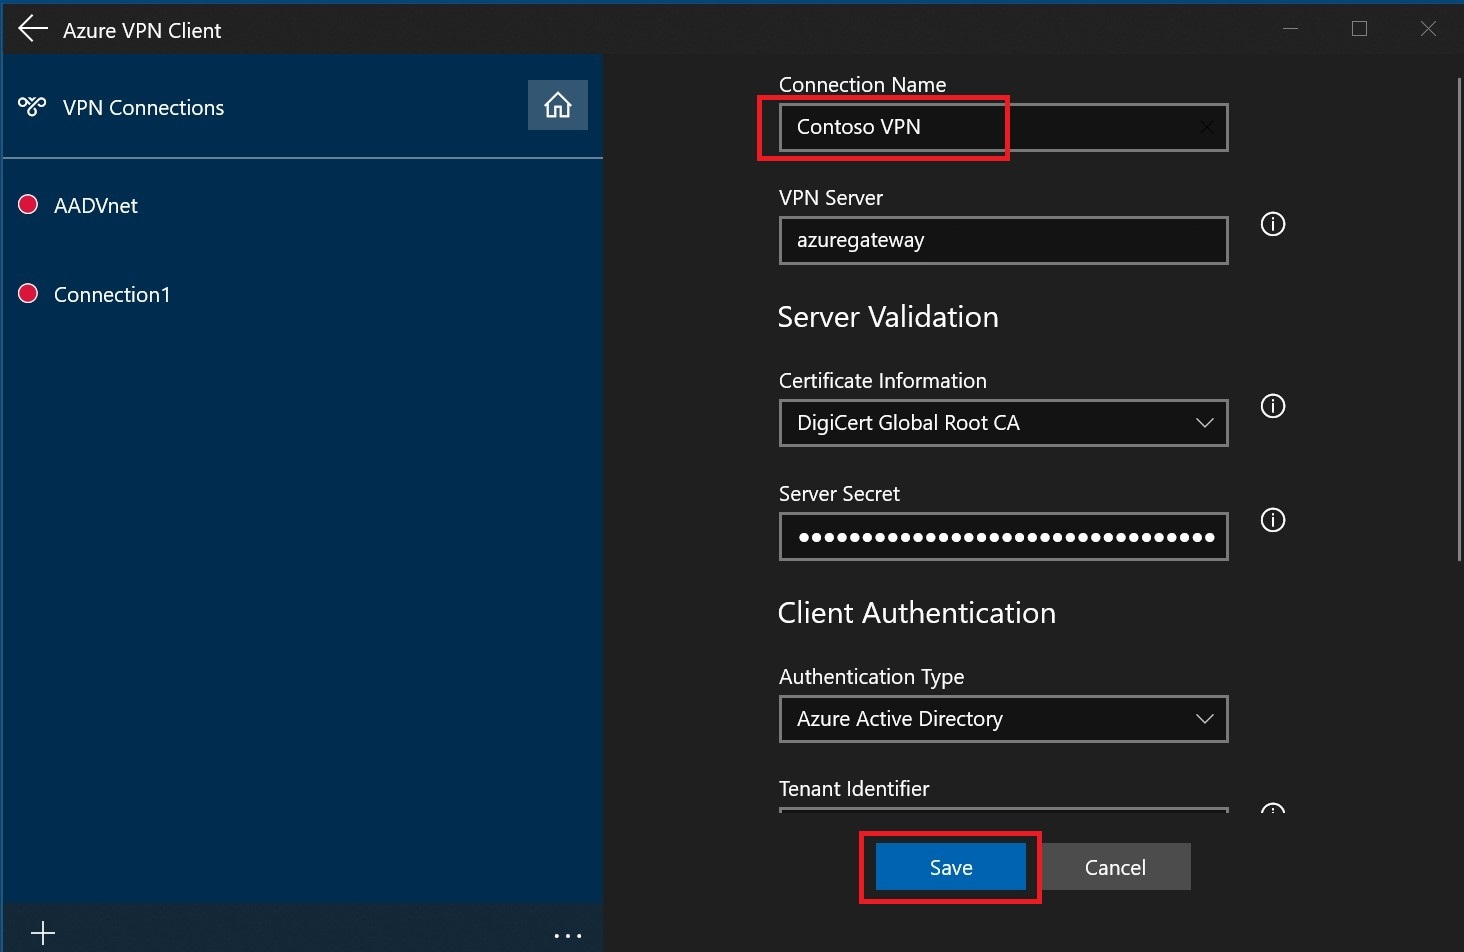Cancel the connection edits

pyautogui.click(x=1115, y=867)
